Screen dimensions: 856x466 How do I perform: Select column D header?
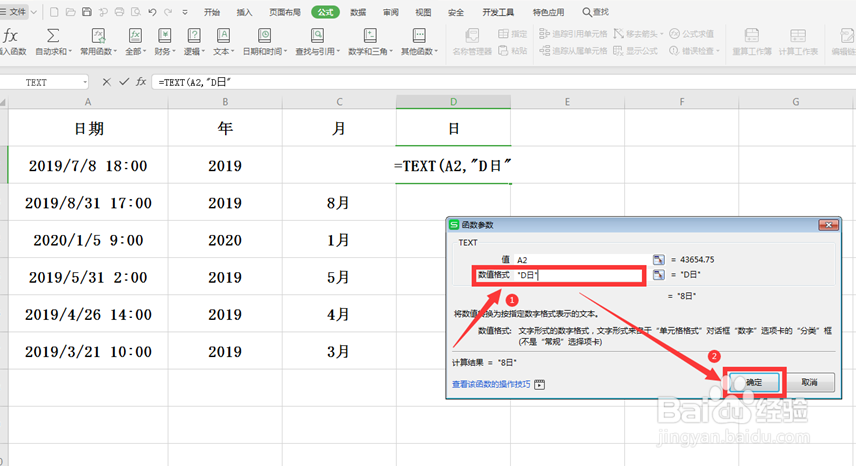[453, 101]
